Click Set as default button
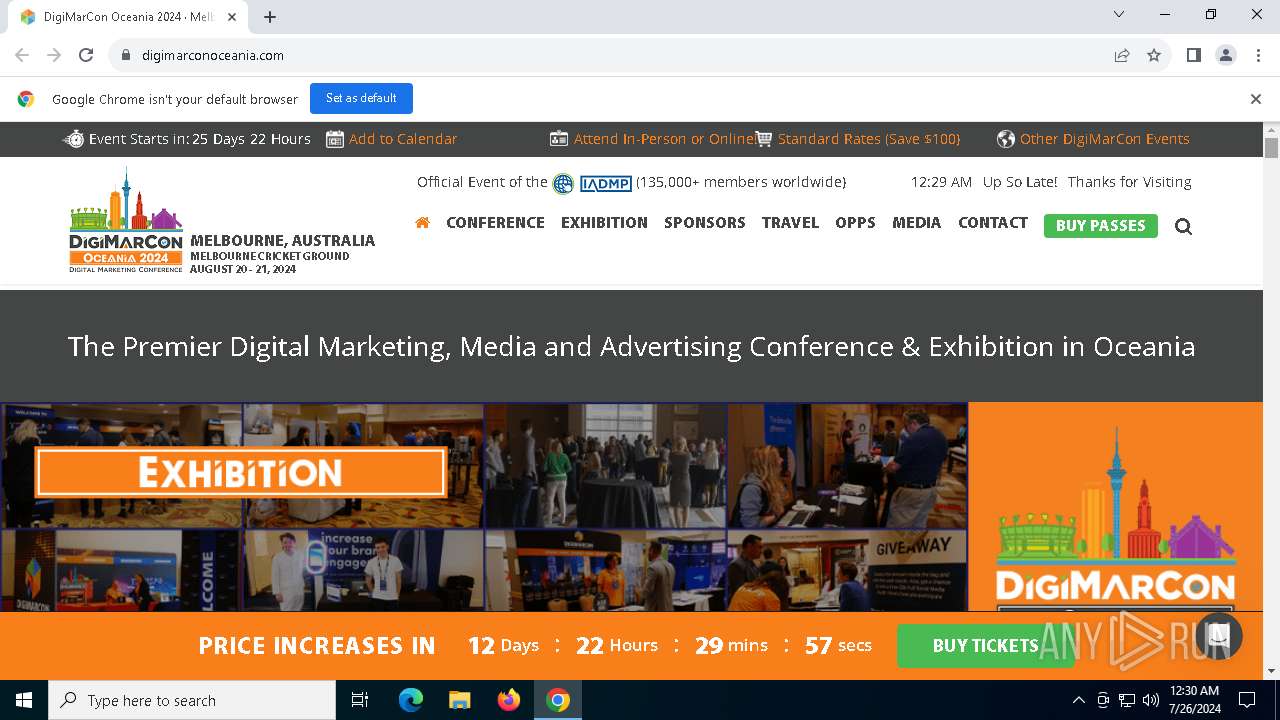The height and width of the screenshot is (720, 1280). (361, 99)
